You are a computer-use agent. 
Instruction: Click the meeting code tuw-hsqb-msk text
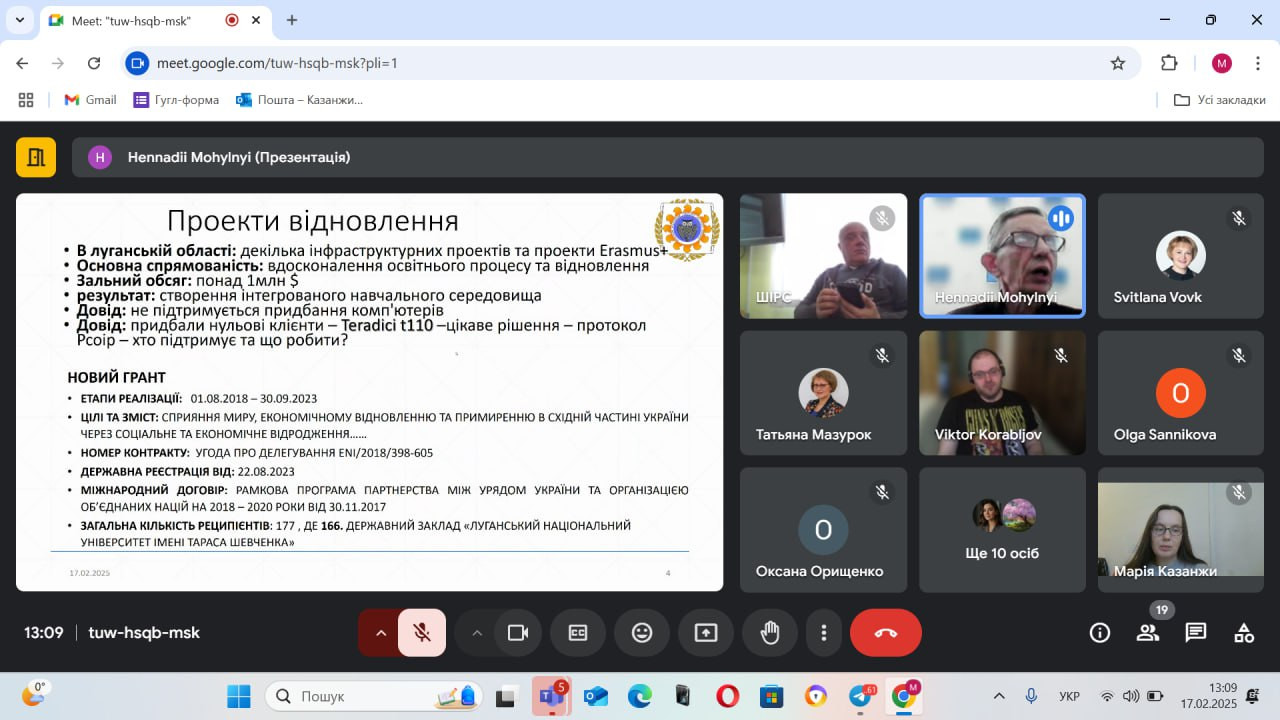point(144,633)
